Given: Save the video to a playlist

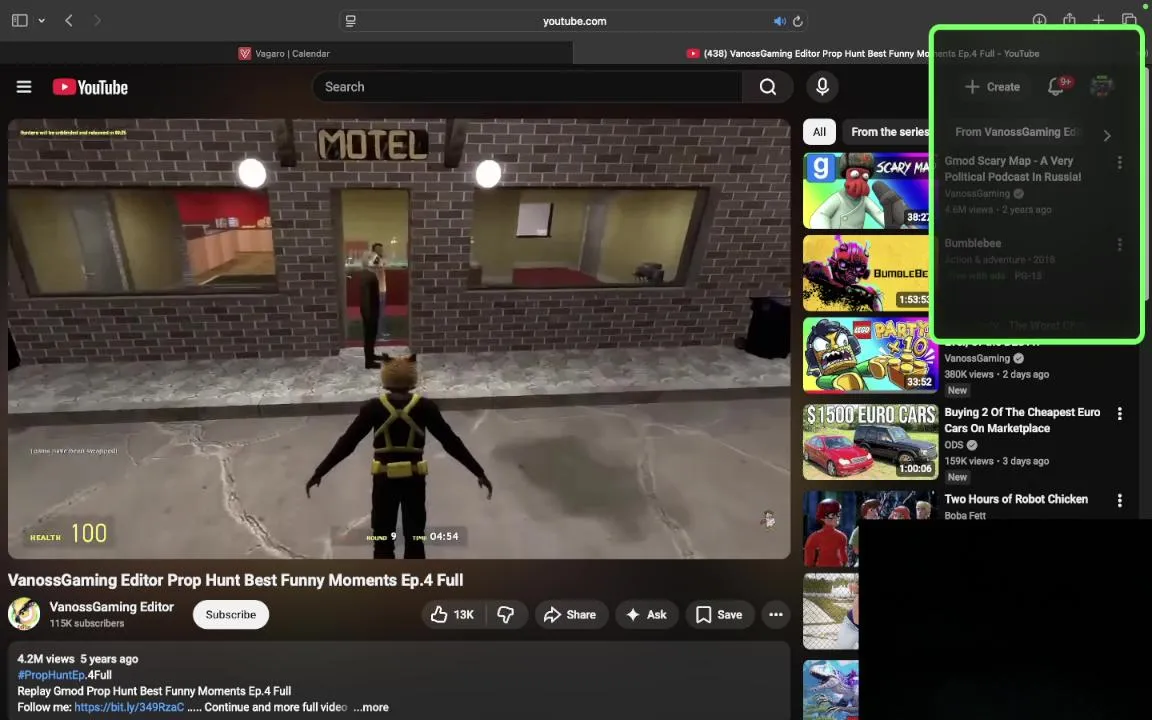Looking at the screenshot, I should (x=719, y=615).
